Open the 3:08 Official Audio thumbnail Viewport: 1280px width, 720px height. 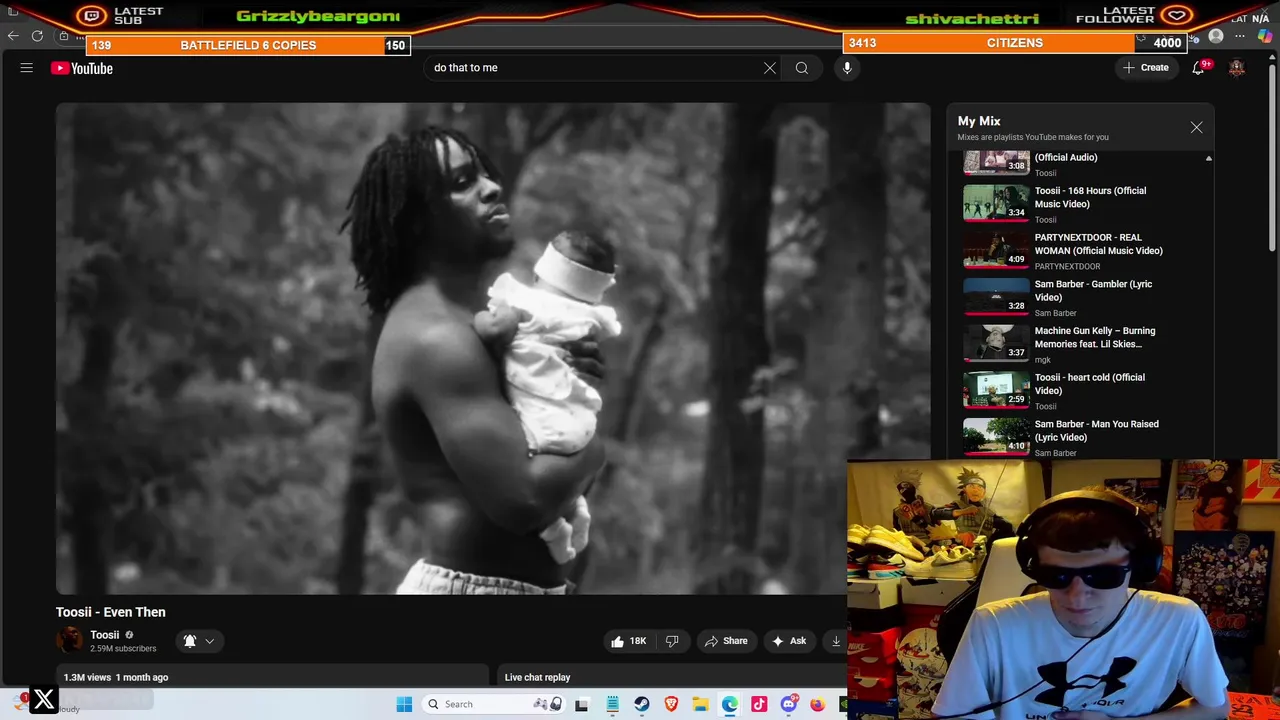point(996,163)
